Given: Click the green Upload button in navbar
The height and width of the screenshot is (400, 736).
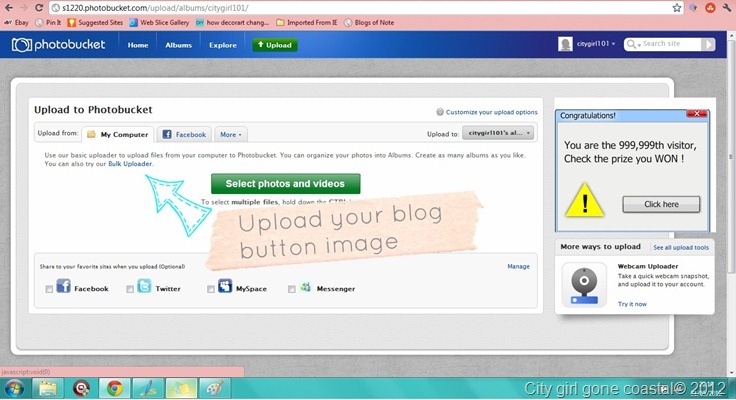Looking at the screenshot, I should click(275, 45).
